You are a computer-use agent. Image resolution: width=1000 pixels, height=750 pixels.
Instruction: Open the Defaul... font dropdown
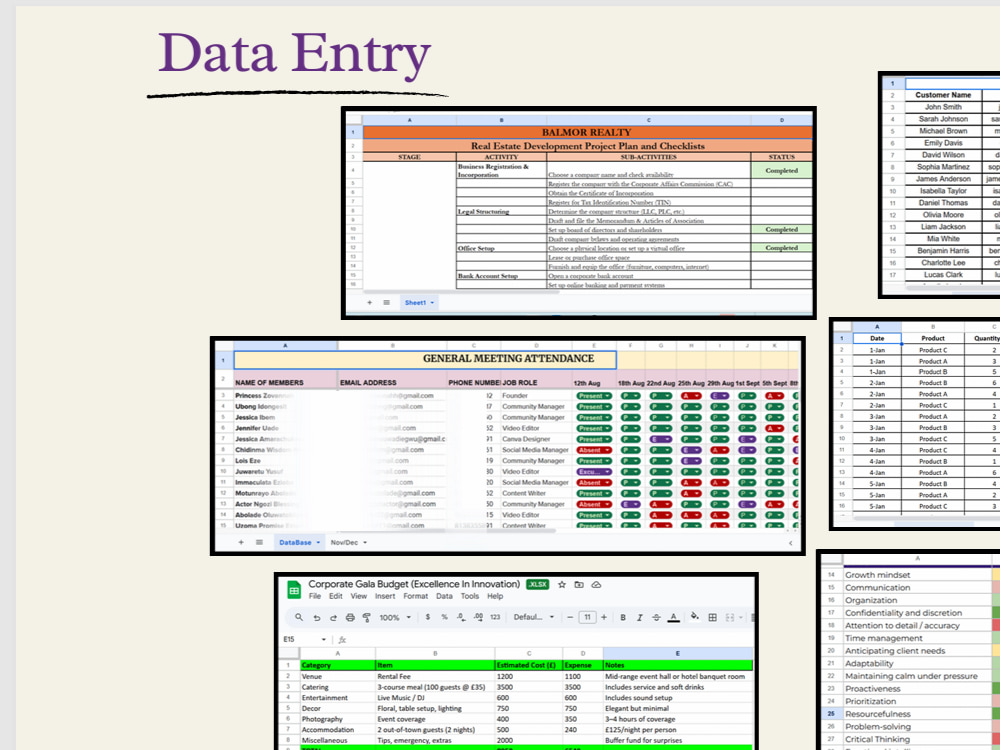(x=534, y=617)
